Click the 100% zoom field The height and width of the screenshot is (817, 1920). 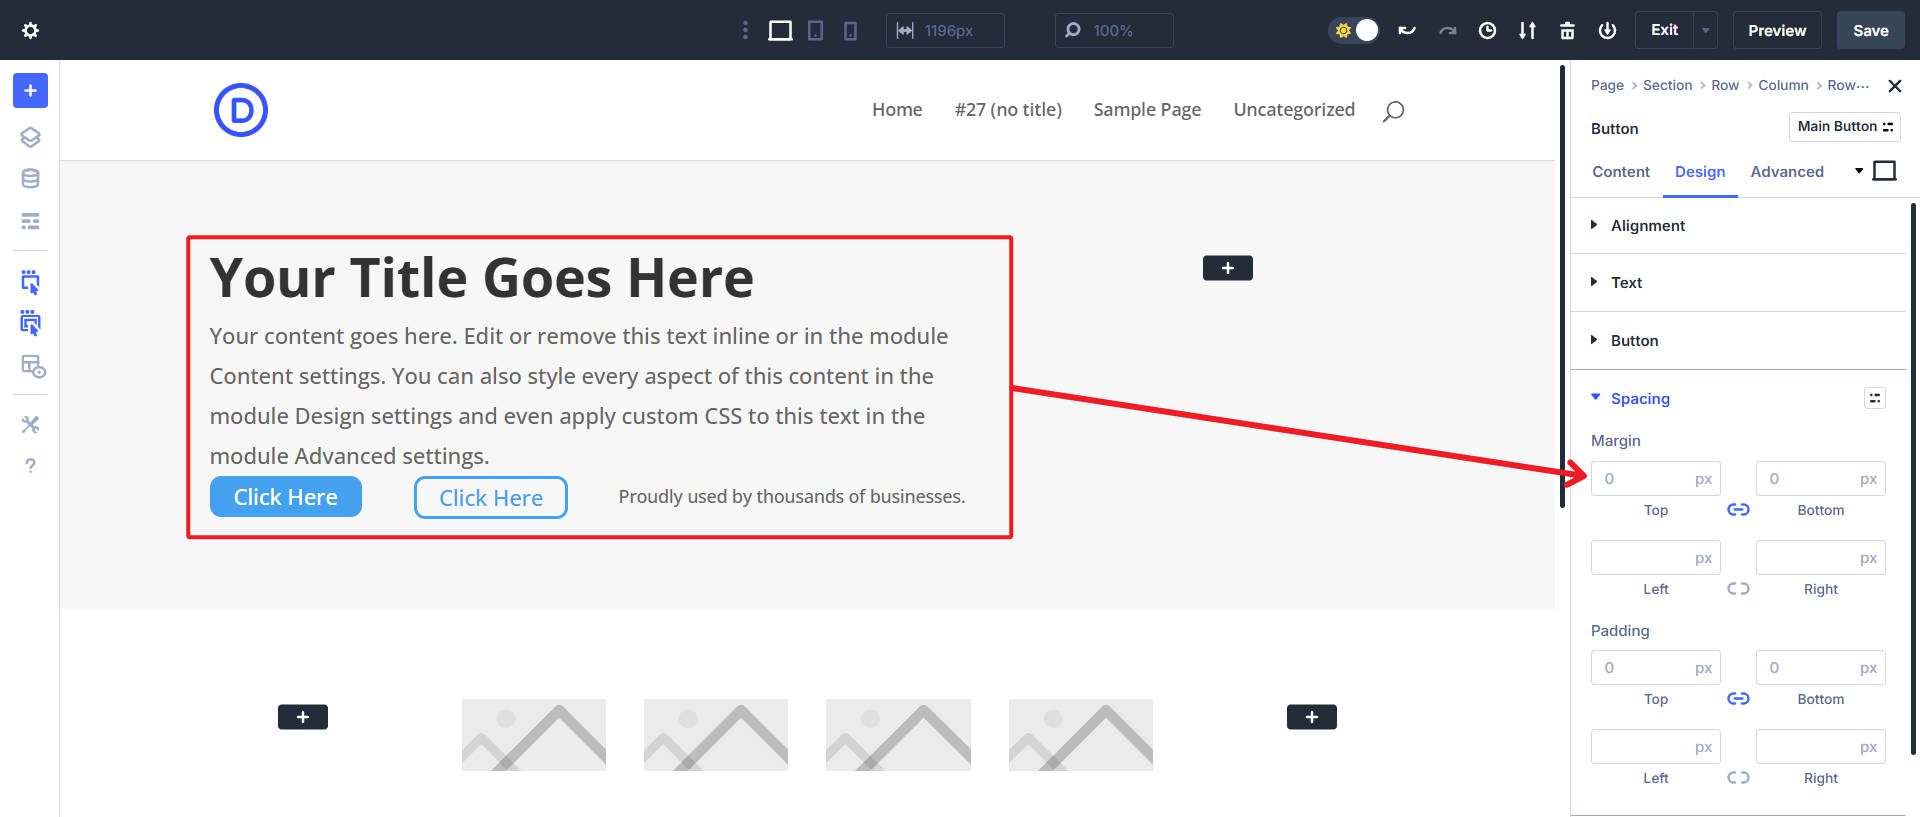coord(1114,30)
